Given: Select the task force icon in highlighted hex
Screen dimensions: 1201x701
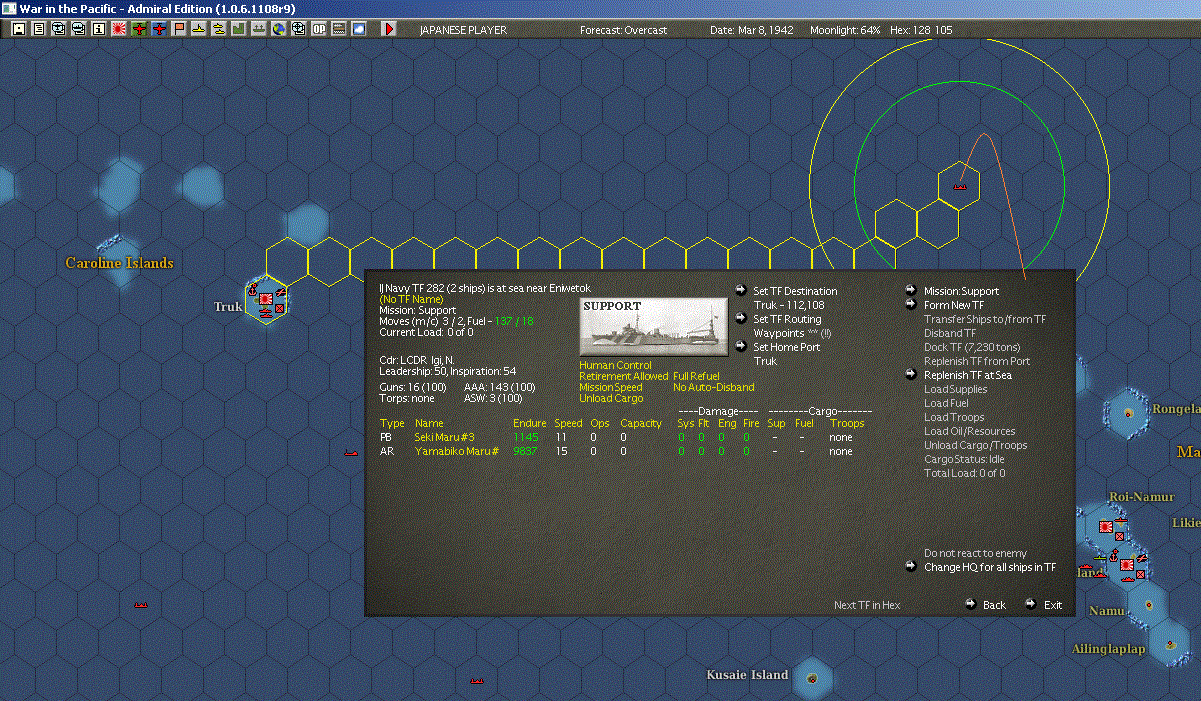Looking at the screenshot, I should coord(959,186).
